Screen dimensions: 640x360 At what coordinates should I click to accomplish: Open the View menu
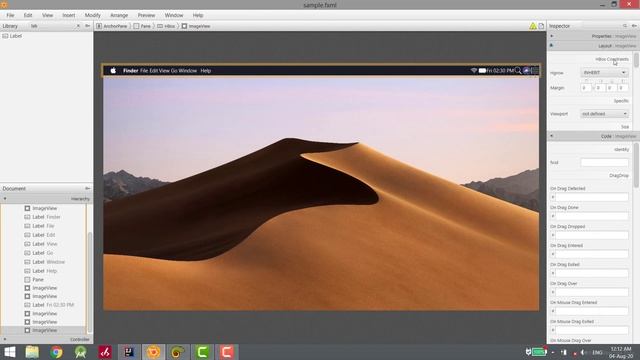pyautogui.click(x=47, y=15)
